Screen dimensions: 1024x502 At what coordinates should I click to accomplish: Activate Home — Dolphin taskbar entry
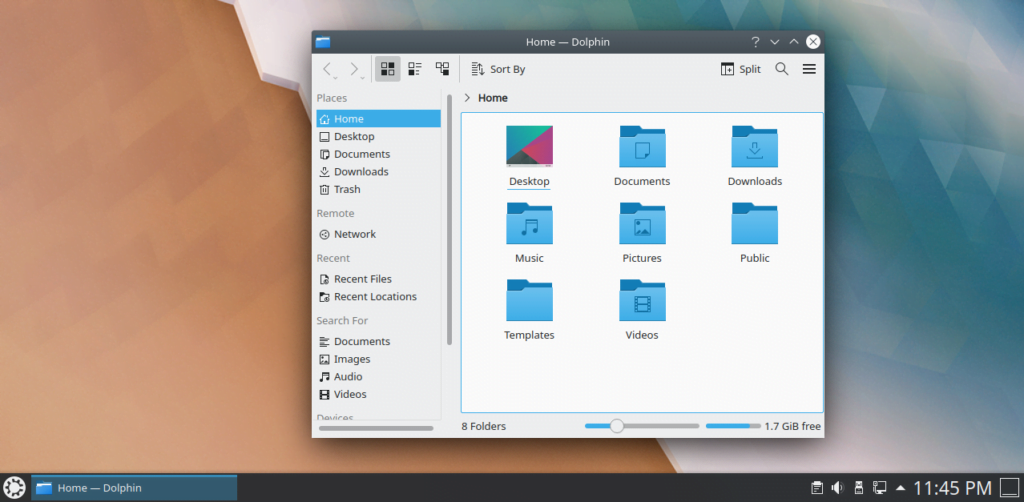134,488
